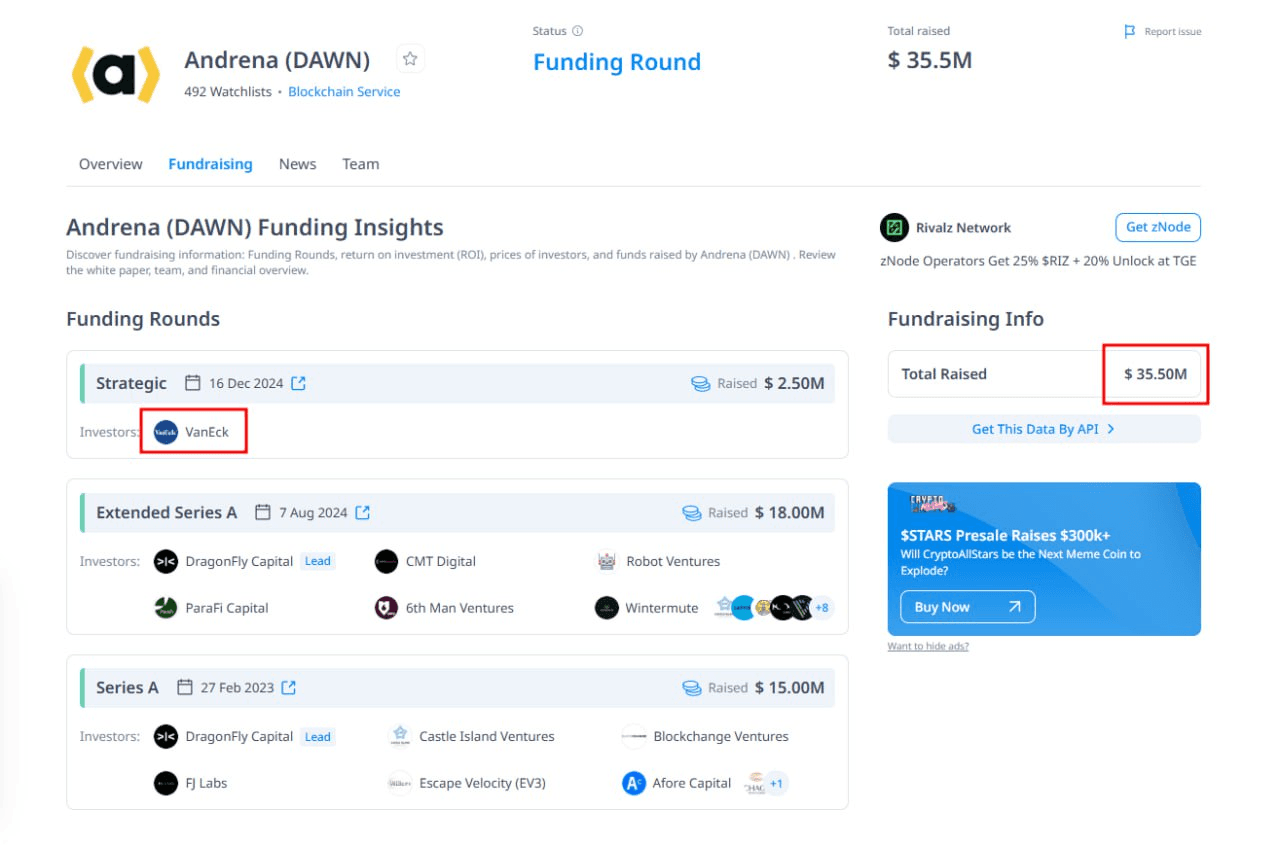Click the Andrena project logo

tap(116, 74)
